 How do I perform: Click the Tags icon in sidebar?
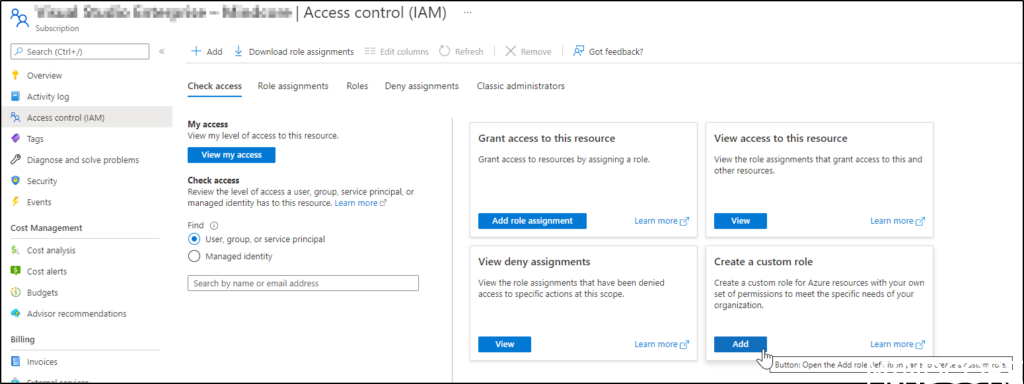coord(16,138)
